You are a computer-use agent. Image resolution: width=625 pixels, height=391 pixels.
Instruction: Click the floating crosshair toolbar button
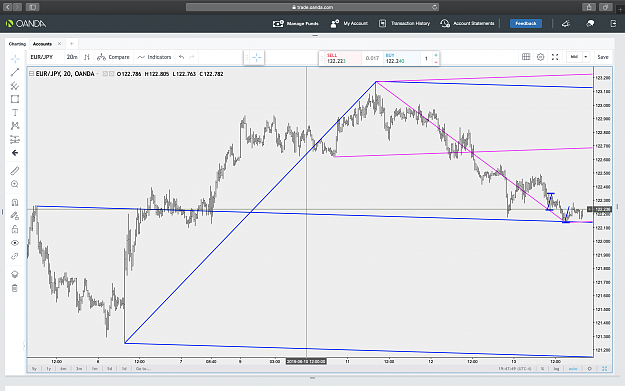(x=257, y=58)
